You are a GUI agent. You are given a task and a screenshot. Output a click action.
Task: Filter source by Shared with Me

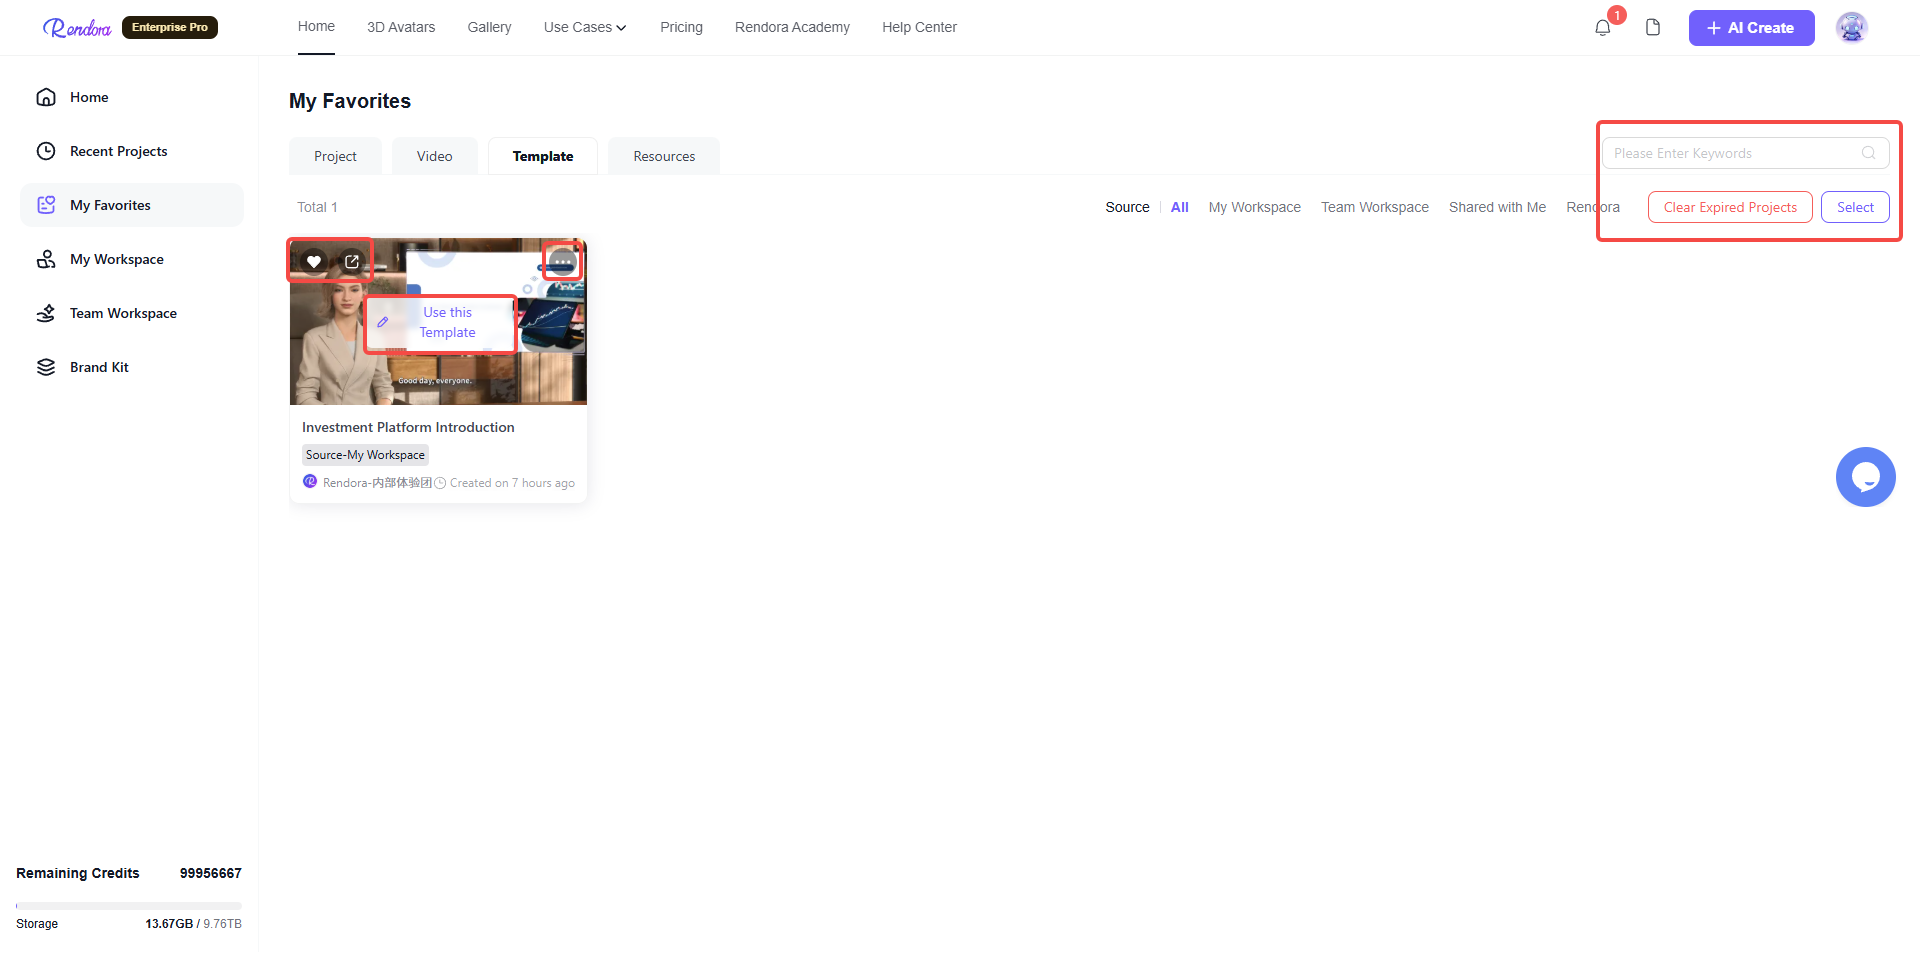click(1497, 207)
